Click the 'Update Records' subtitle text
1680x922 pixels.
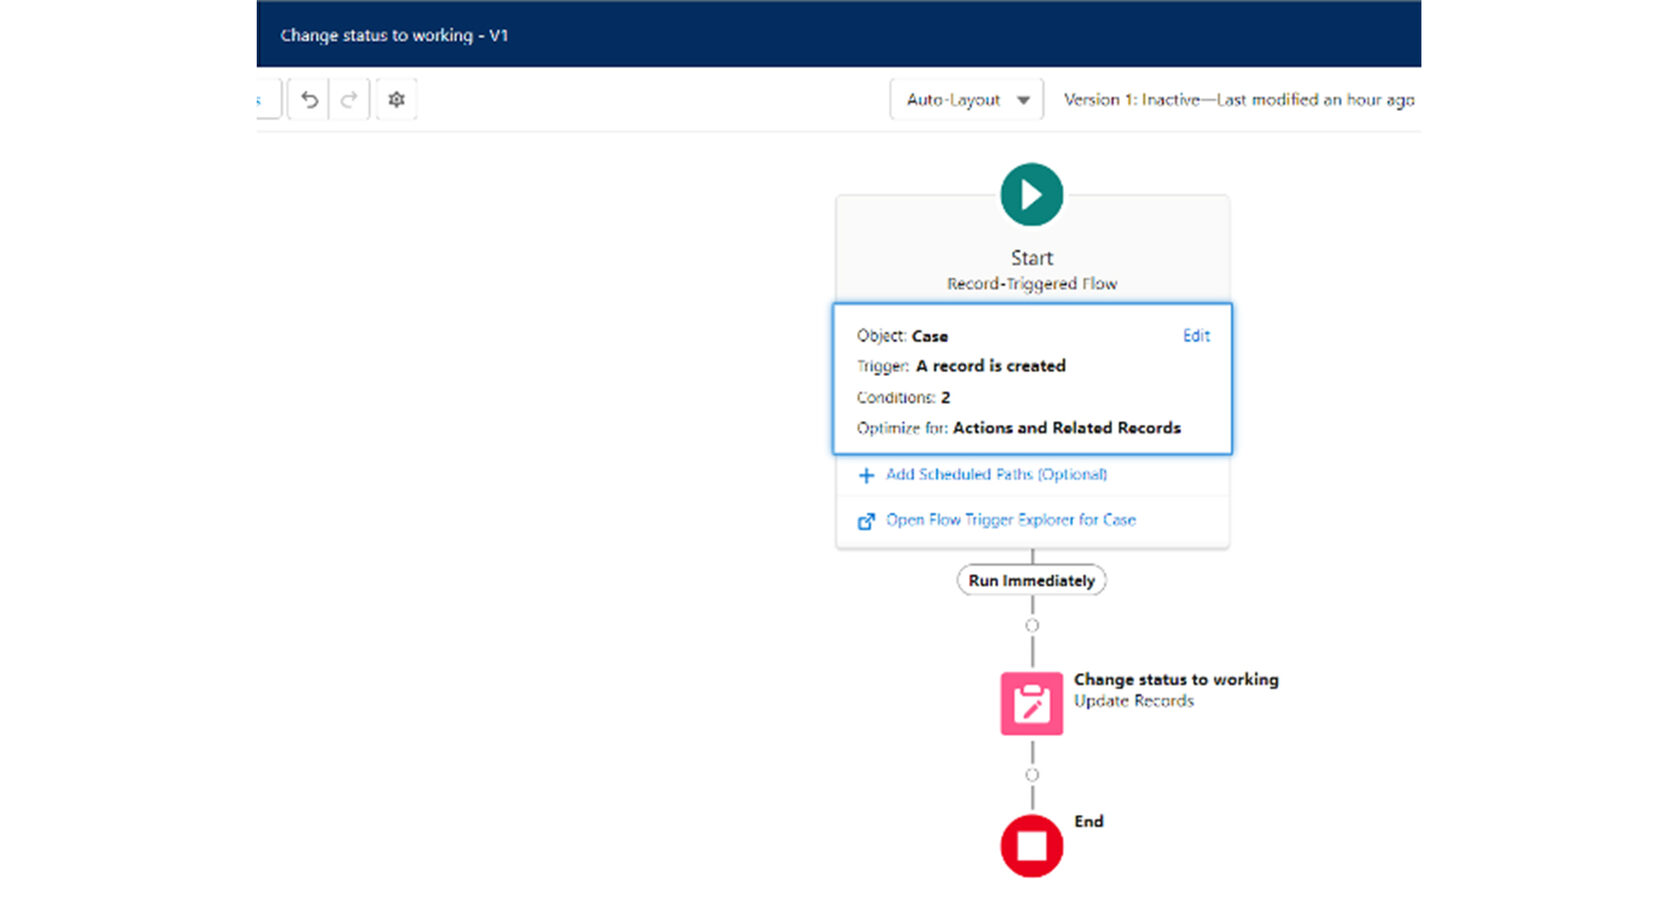(1134, 701)
